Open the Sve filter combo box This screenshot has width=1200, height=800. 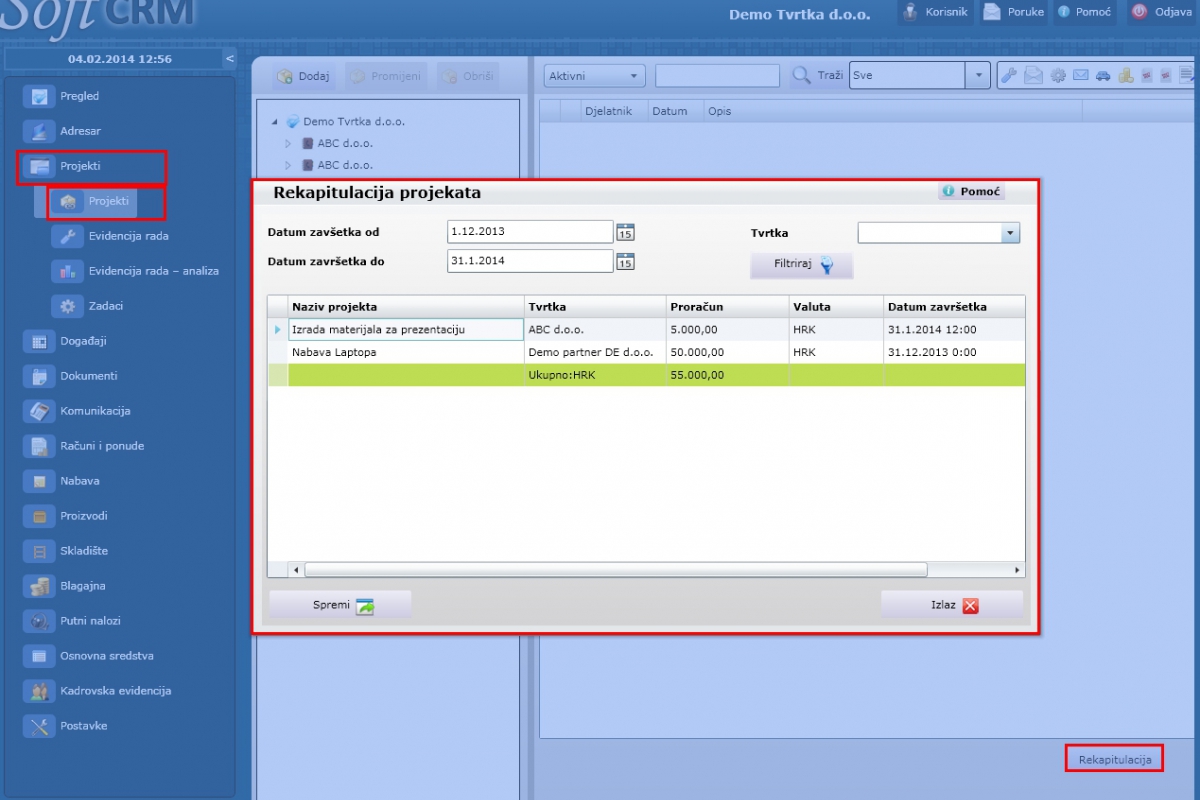pyautogui.click(x=920, y=75)
